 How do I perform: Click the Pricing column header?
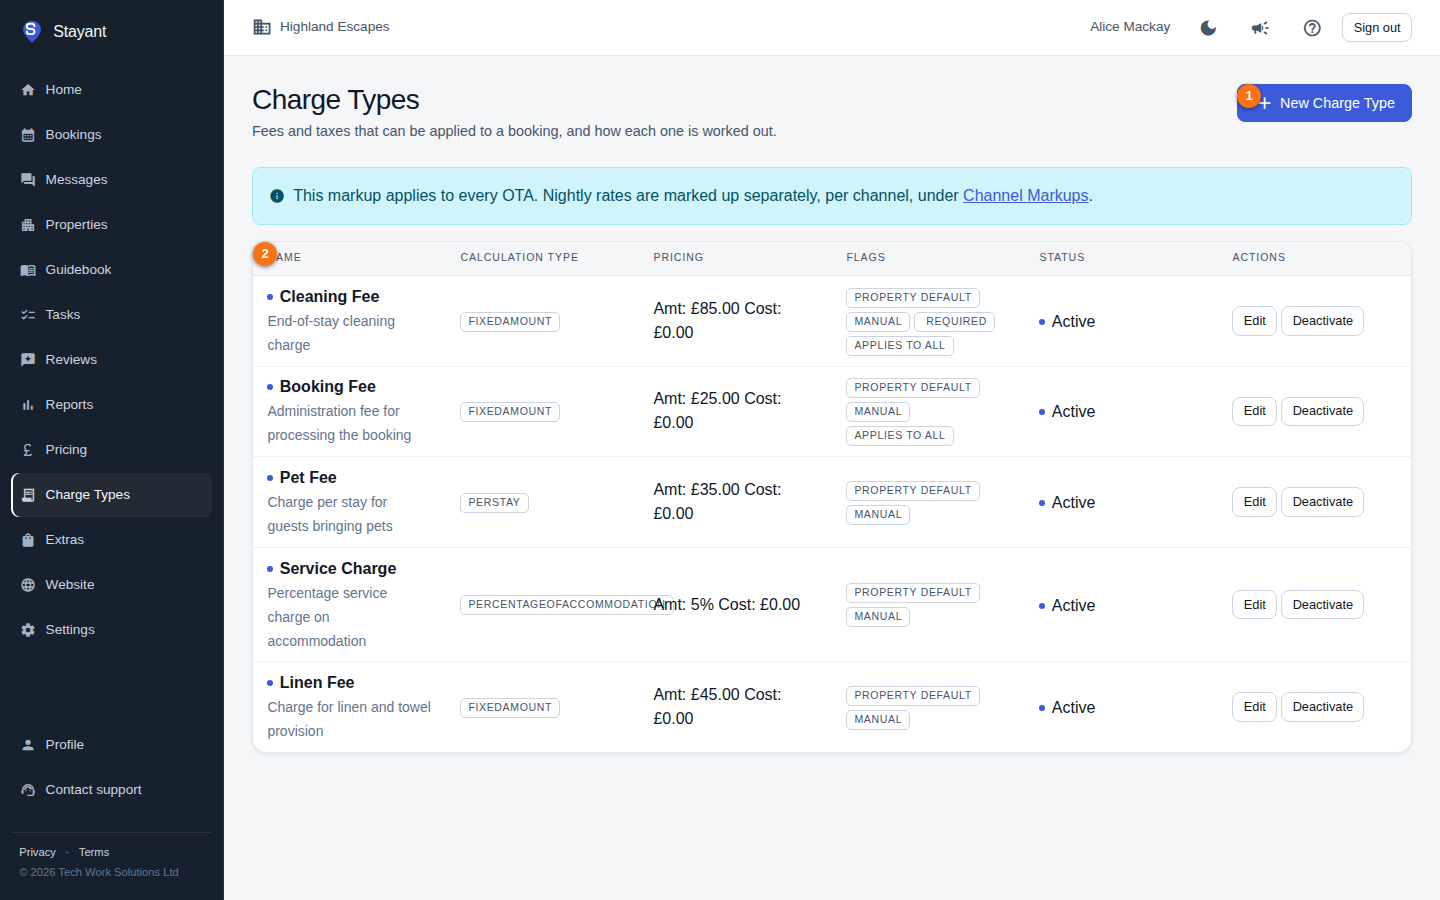678,258
